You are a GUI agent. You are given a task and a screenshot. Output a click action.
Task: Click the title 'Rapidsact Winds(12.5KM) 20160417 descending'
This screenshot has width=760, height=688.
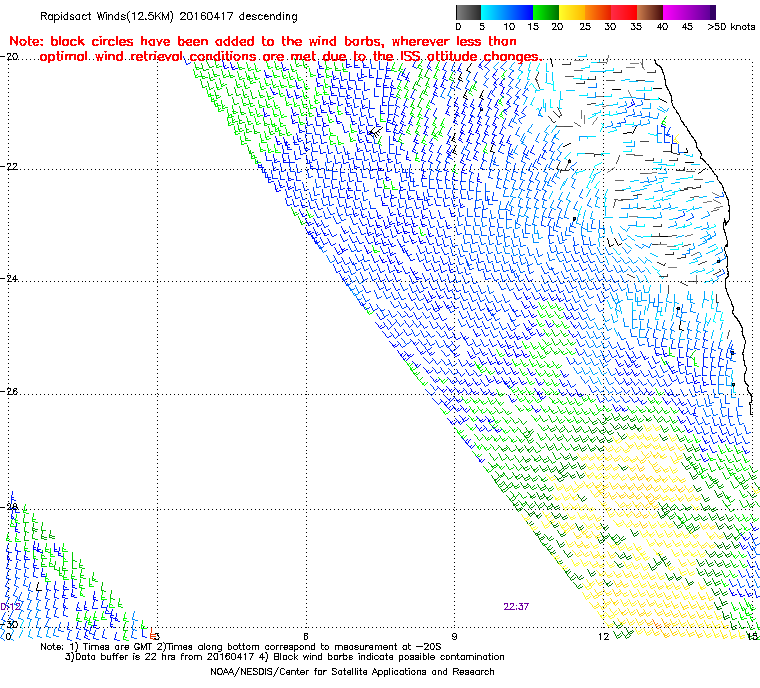(169, 16)
